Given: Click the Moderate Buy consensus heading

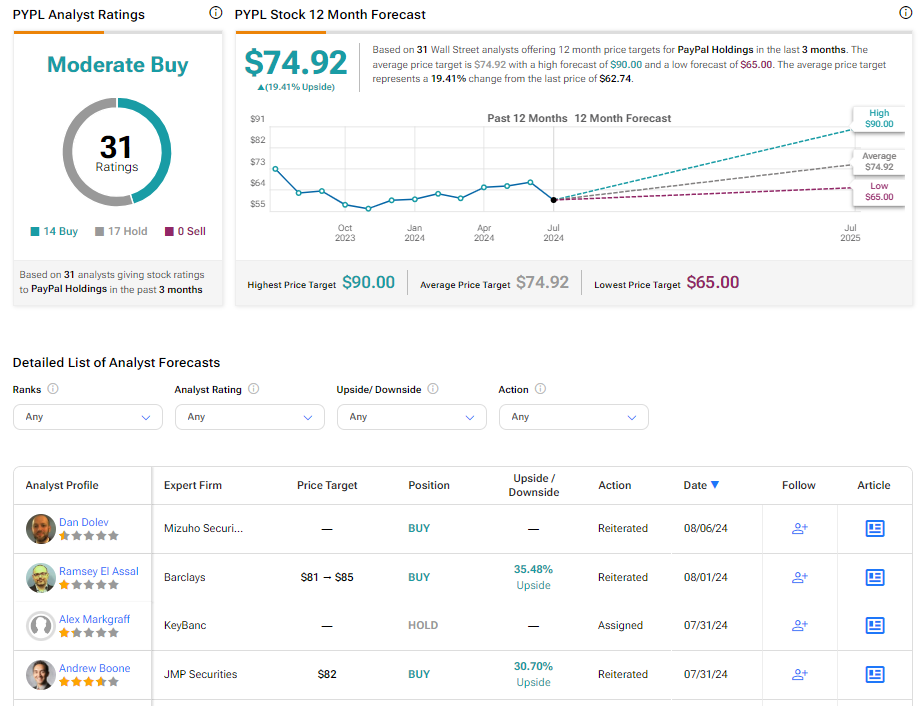Looking at the screenshot, I should point(118,64).
